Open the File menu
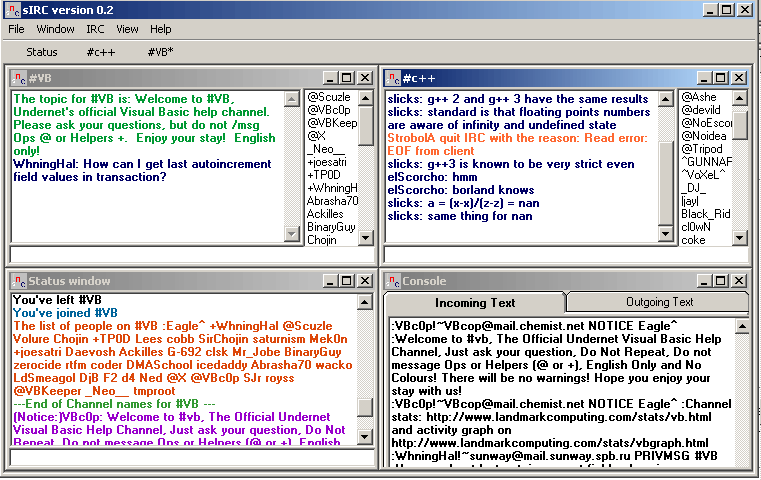 click(x=16, y=29)
